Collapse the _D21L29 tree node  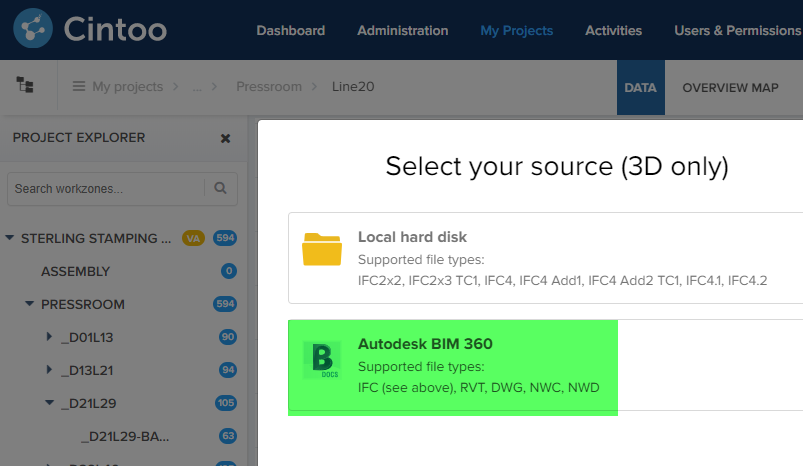point(49,403)
